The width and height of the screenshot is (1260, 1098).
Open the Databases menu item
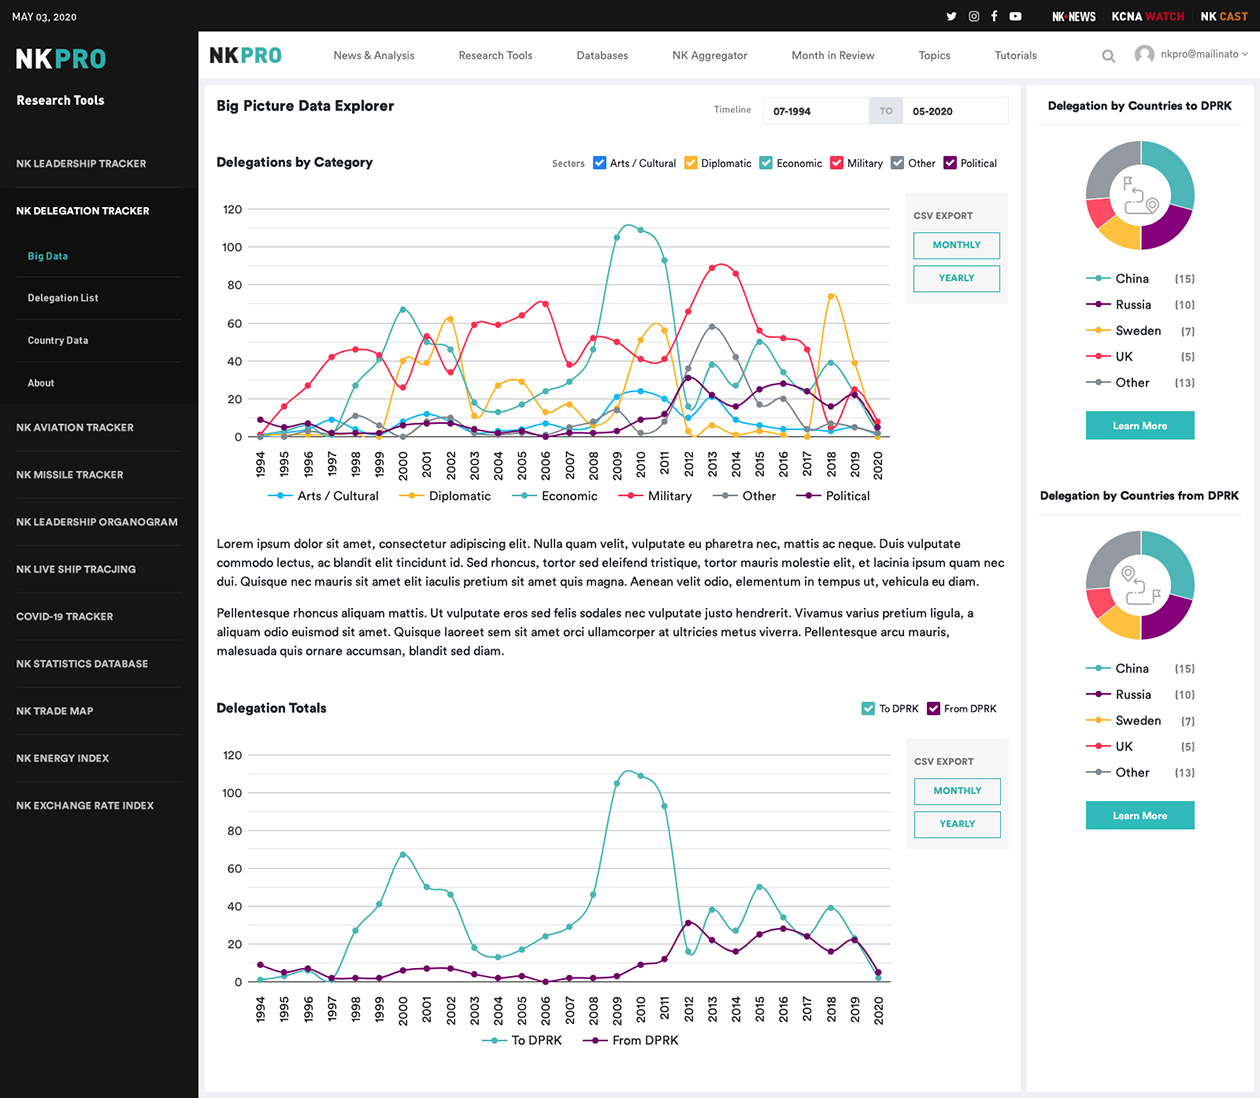(x=602, y=56)
